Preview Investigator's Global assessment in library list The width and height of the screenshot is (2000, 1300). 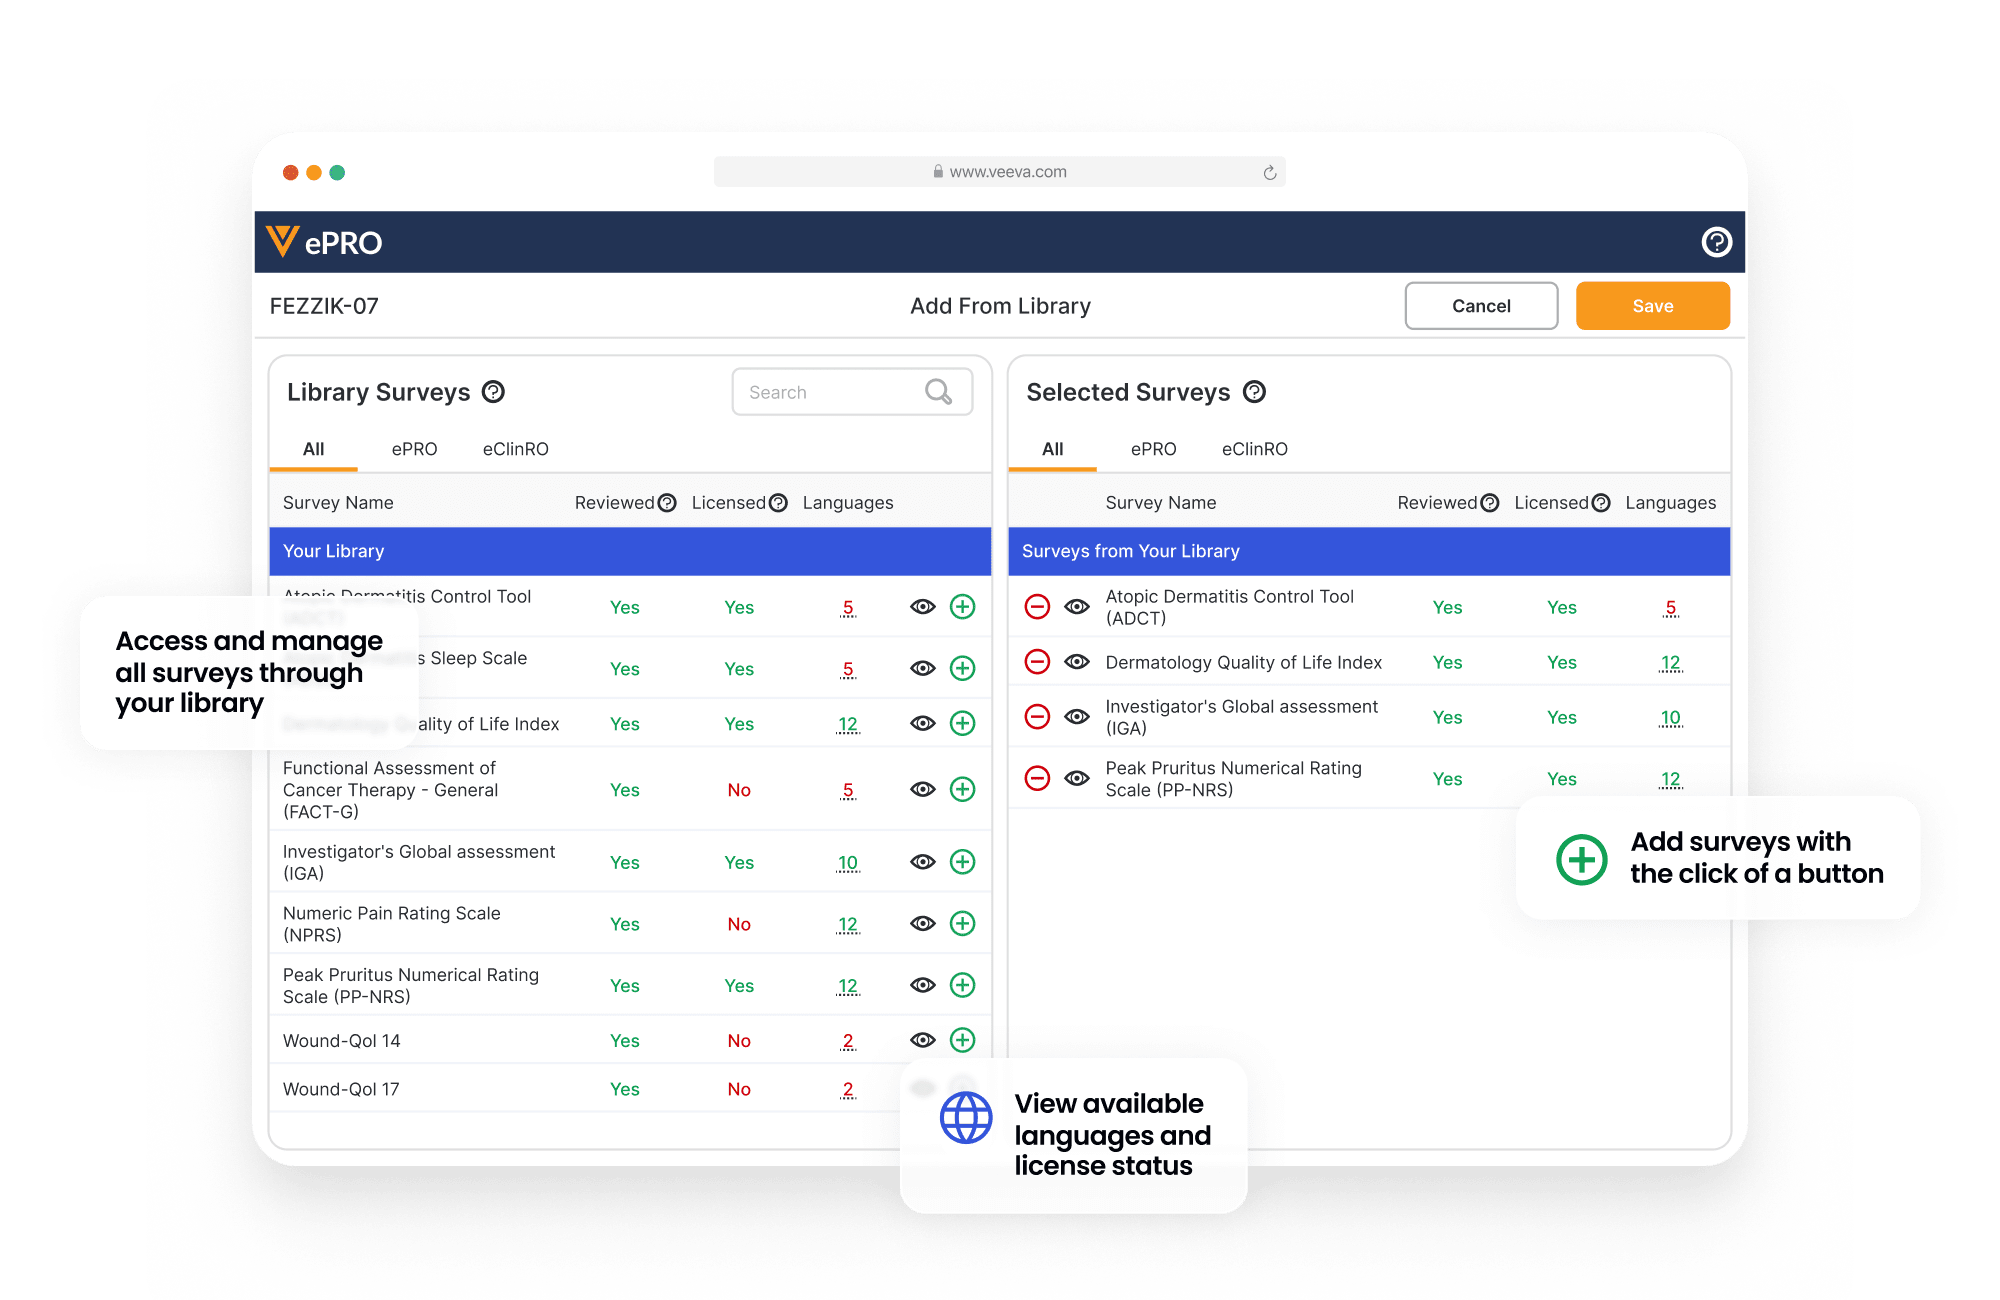point(922,862)
